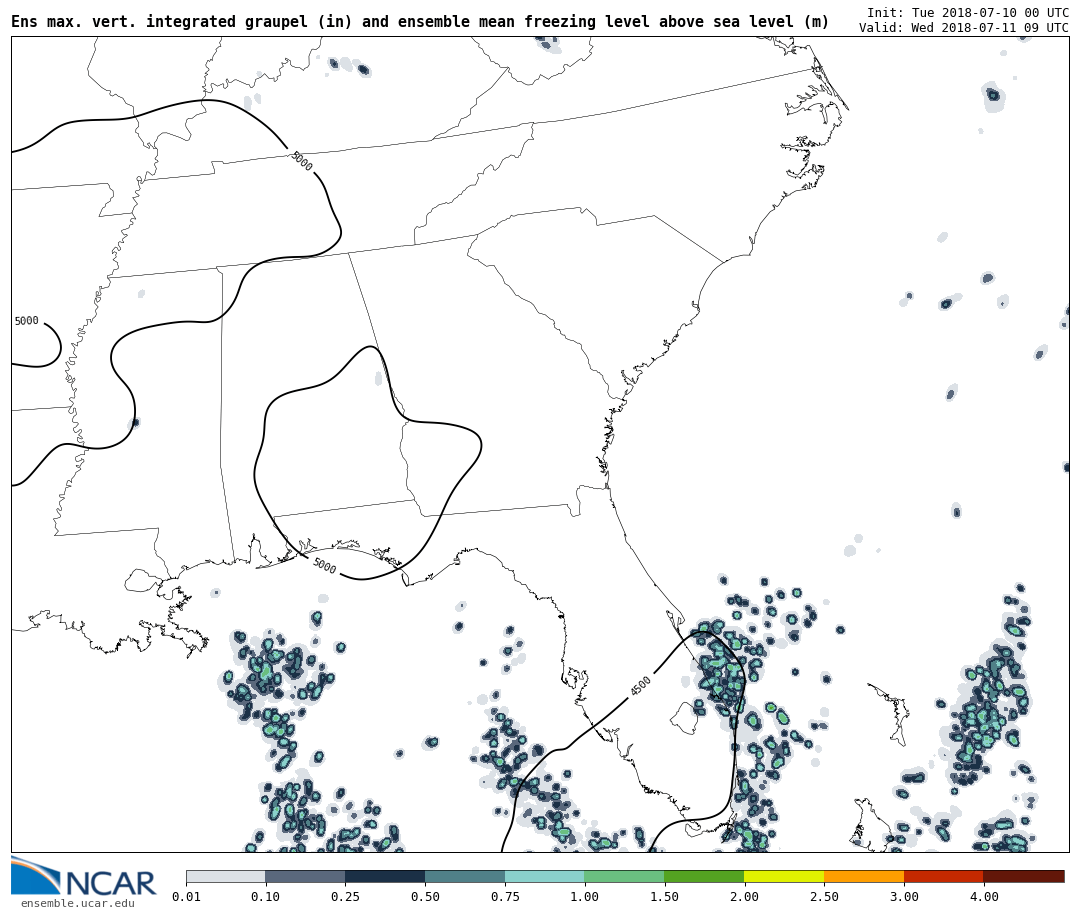Click the Init time text
The width and height of the screenshot is (1080, 915).
[x=967, y=13]
